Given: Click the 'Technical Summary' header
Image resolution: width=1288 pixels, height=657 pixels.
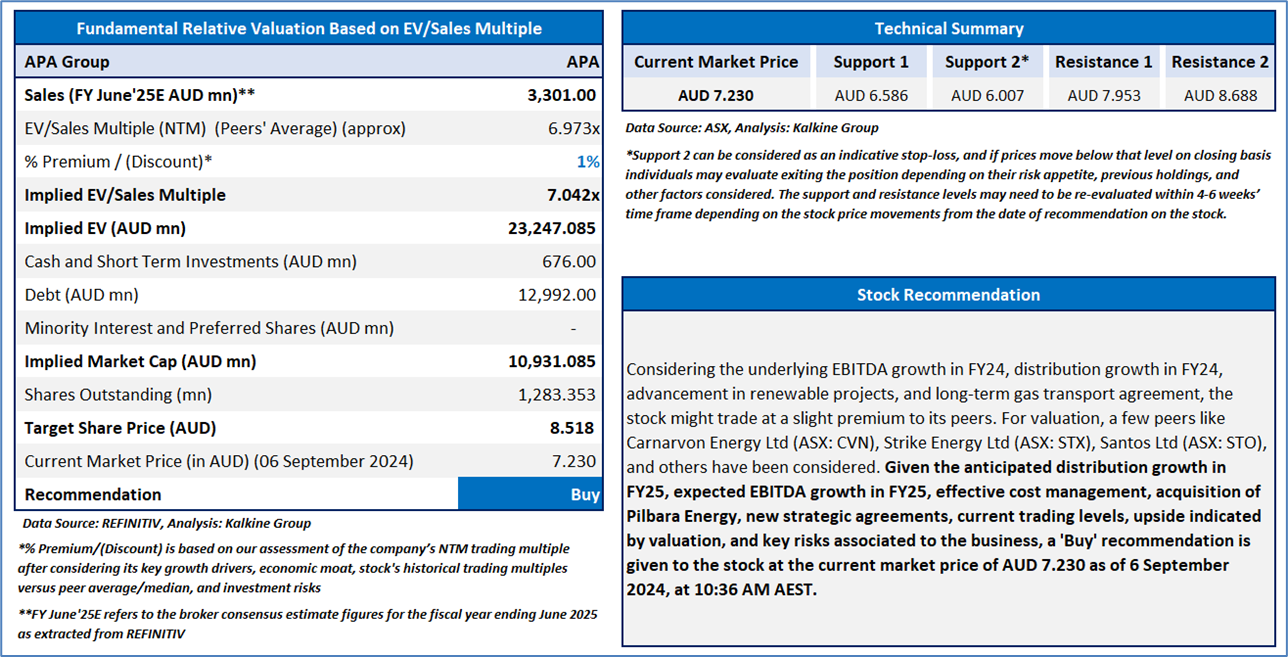Looking at the screenshot, I should (x=949, y=28).
